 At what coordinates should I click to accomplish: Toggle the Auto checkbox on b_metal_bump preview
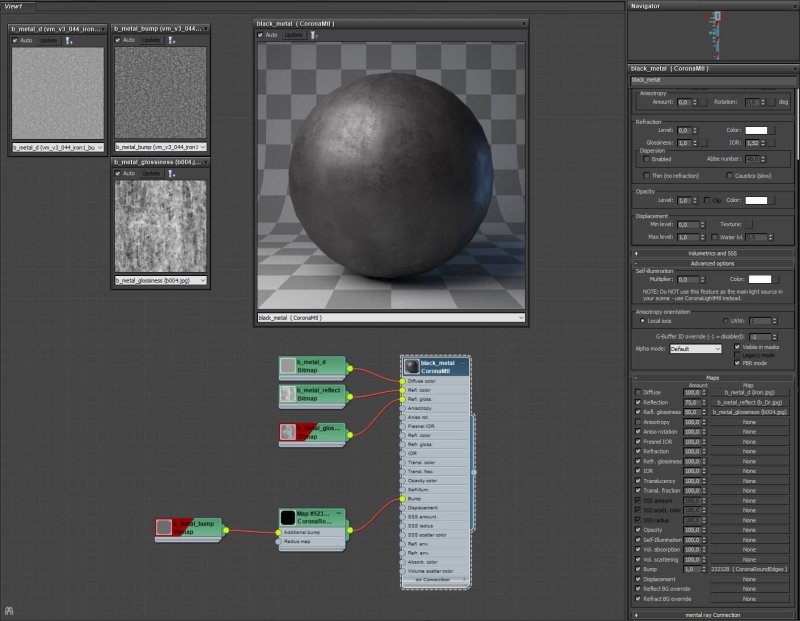tap(117, 38)
